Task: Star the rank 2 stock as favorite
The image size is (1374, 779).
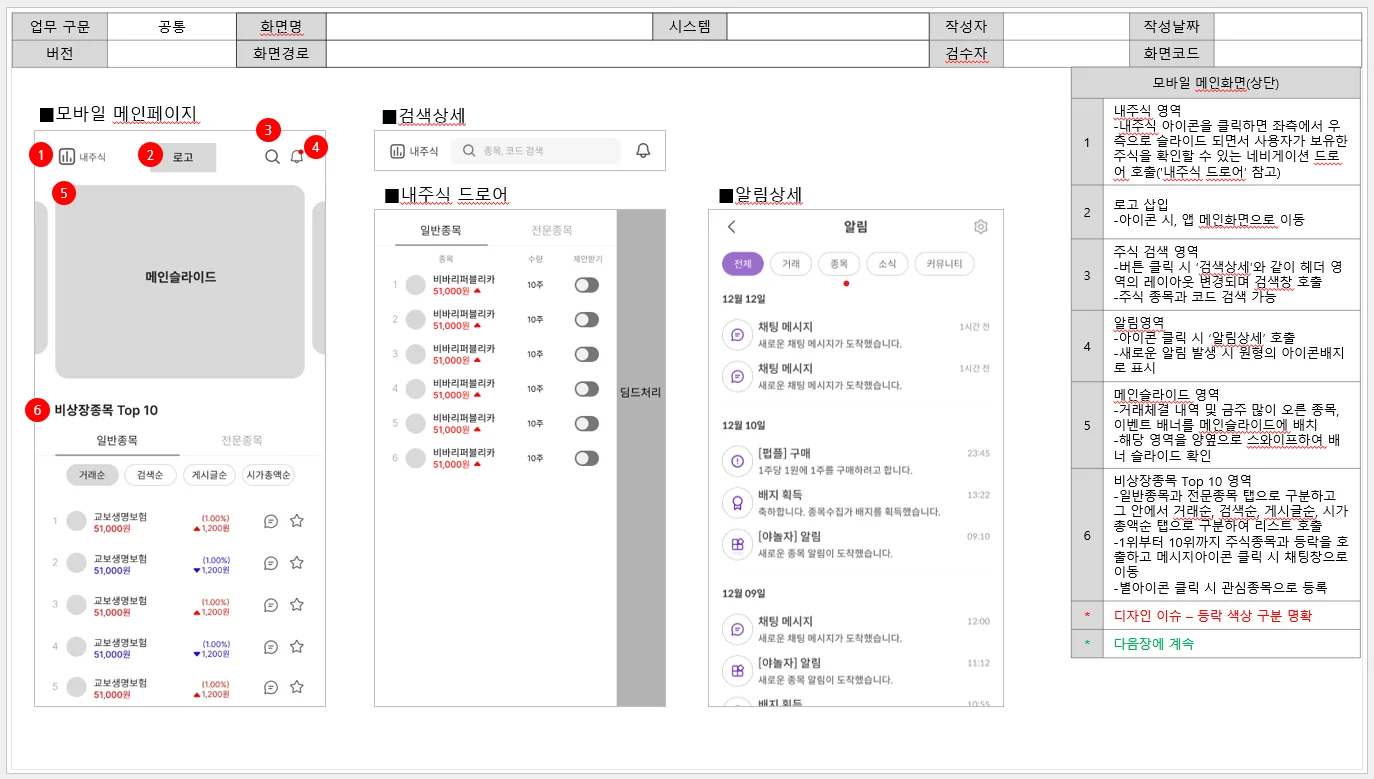Action: pyautogui.click(x=297, y=563)
